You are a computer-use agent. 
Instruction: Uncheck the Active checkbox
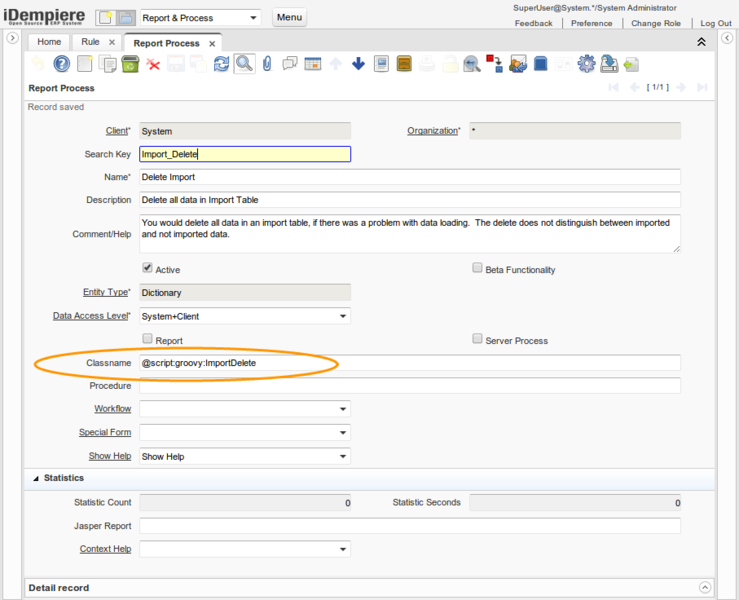point(148,269)
